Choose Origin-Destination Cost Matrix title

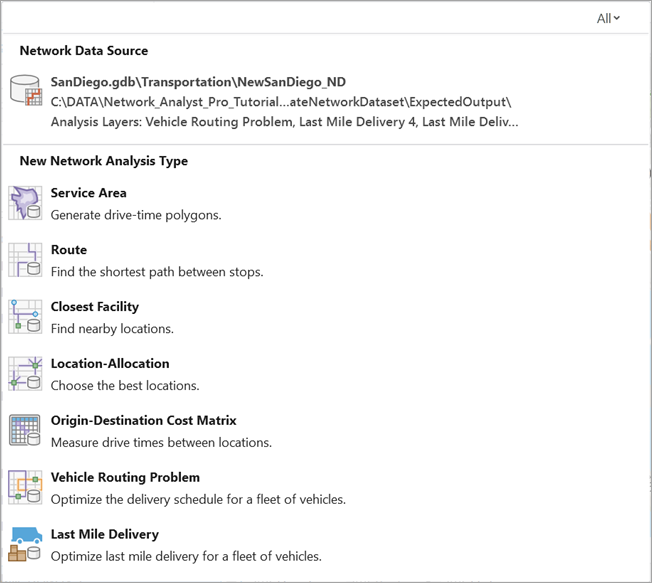click(144, 421)
